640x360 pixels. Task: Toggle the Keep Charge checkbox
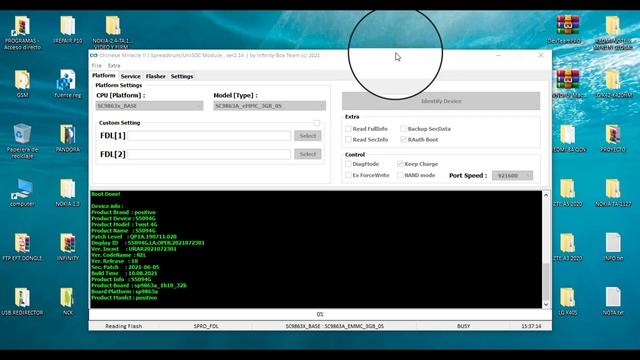[400, 164]
